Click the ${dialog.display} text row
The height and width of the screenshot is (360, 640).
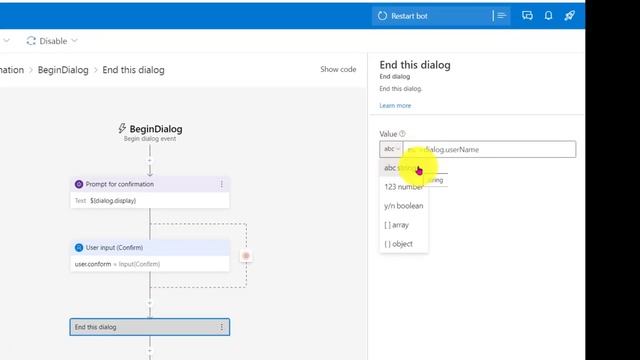[150, 201]
